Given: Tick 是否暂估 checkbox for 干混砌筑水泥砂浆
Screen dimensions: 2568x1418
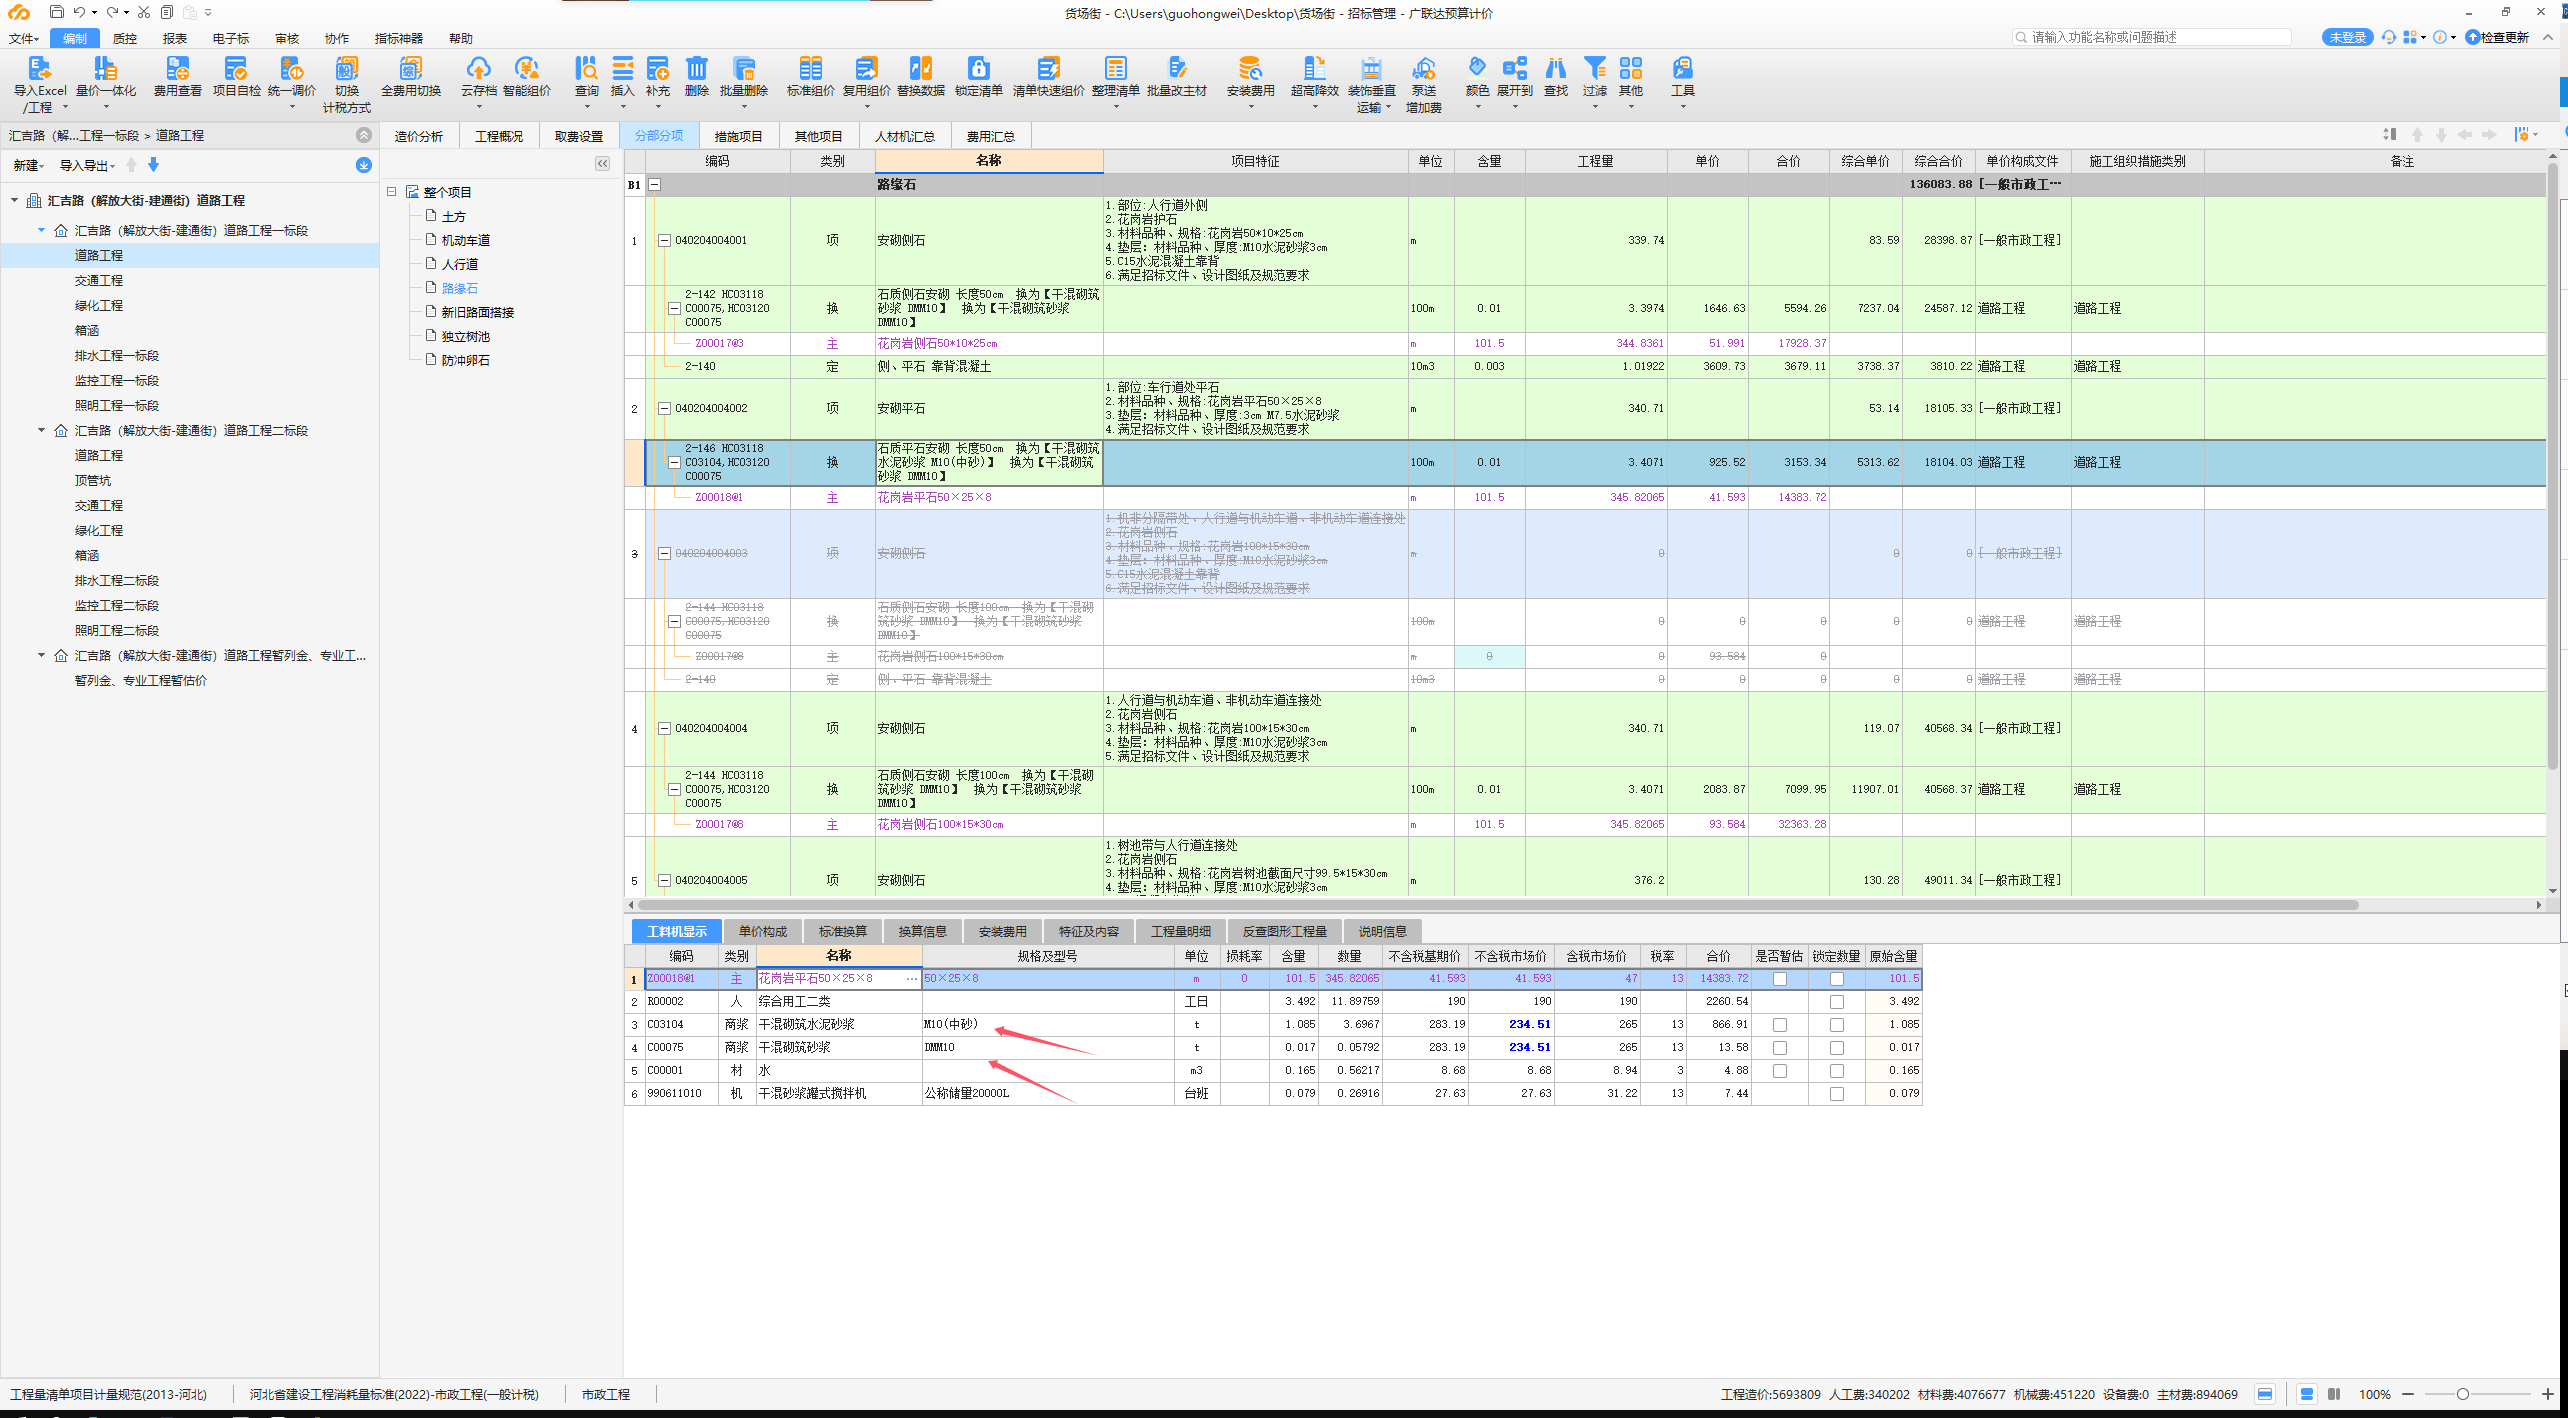Looking at the screenshot, I should (x=1779, y=1025).
